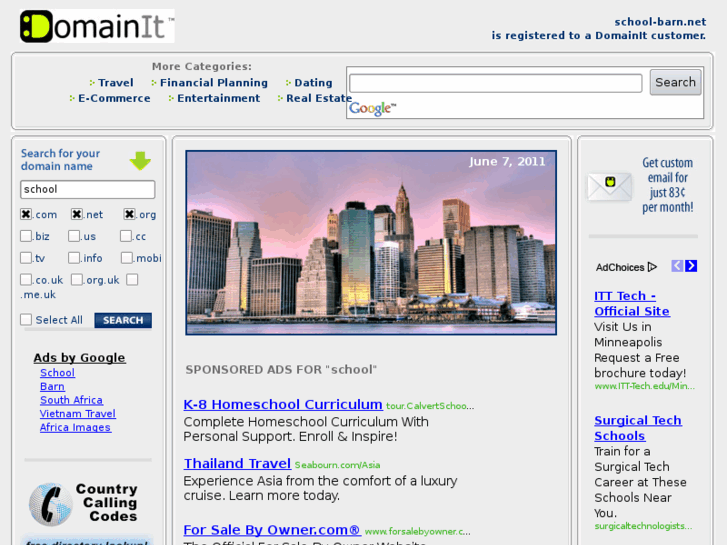Open the Financial Planning category
The width and height of the screenshot is (727, 545).
(214, 83)
